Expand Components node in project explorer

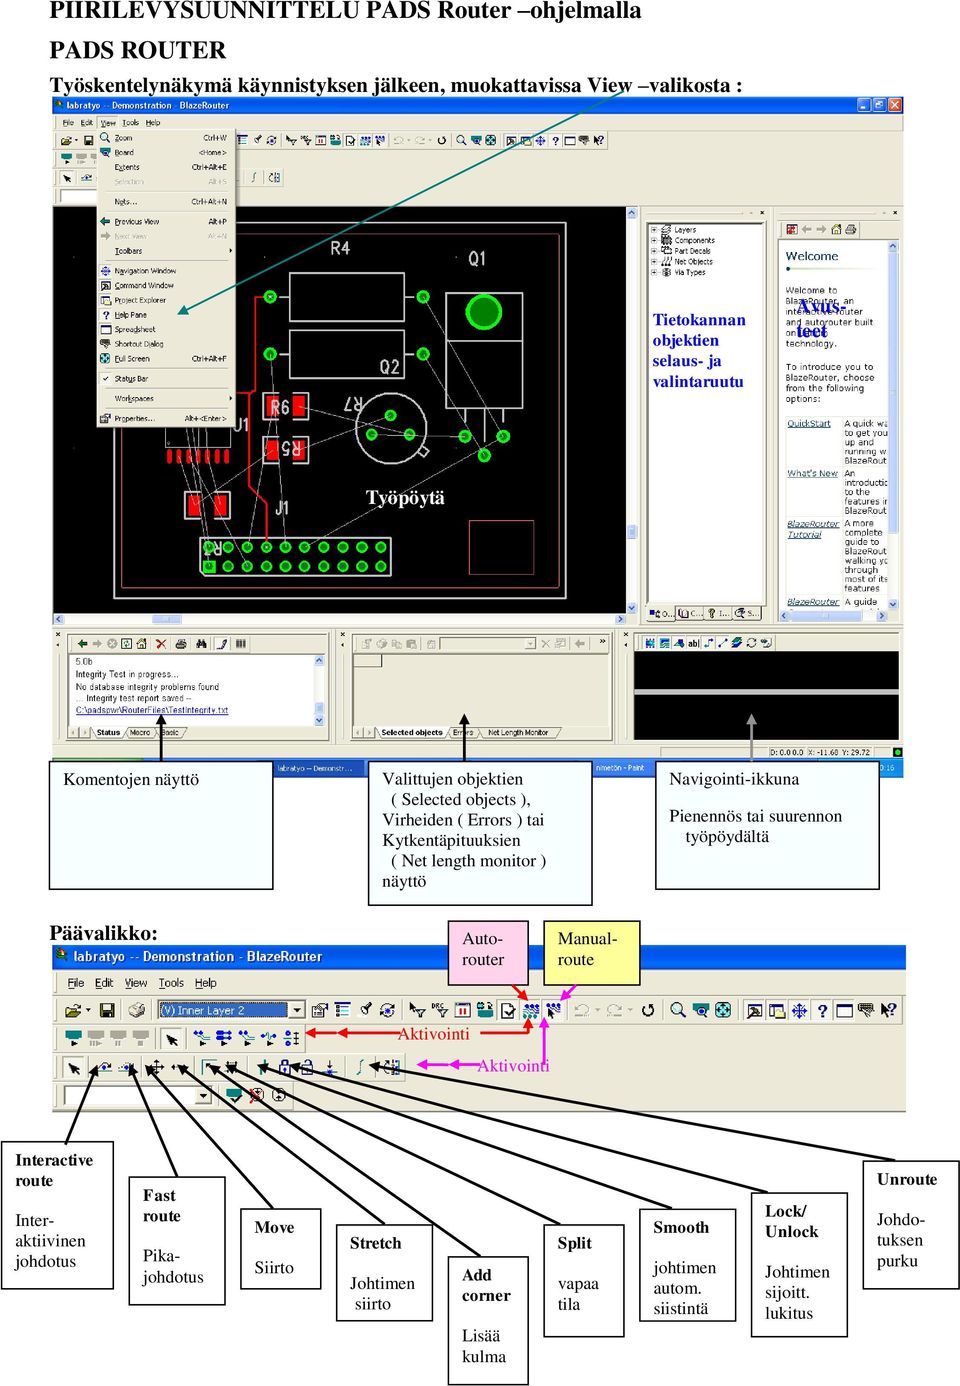coord(654,240)
